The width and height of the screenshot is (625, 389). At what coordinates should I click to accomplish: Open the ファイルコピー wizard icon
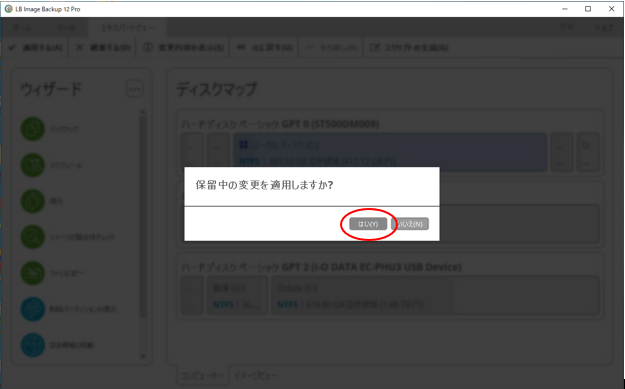[x=33, y=273]
